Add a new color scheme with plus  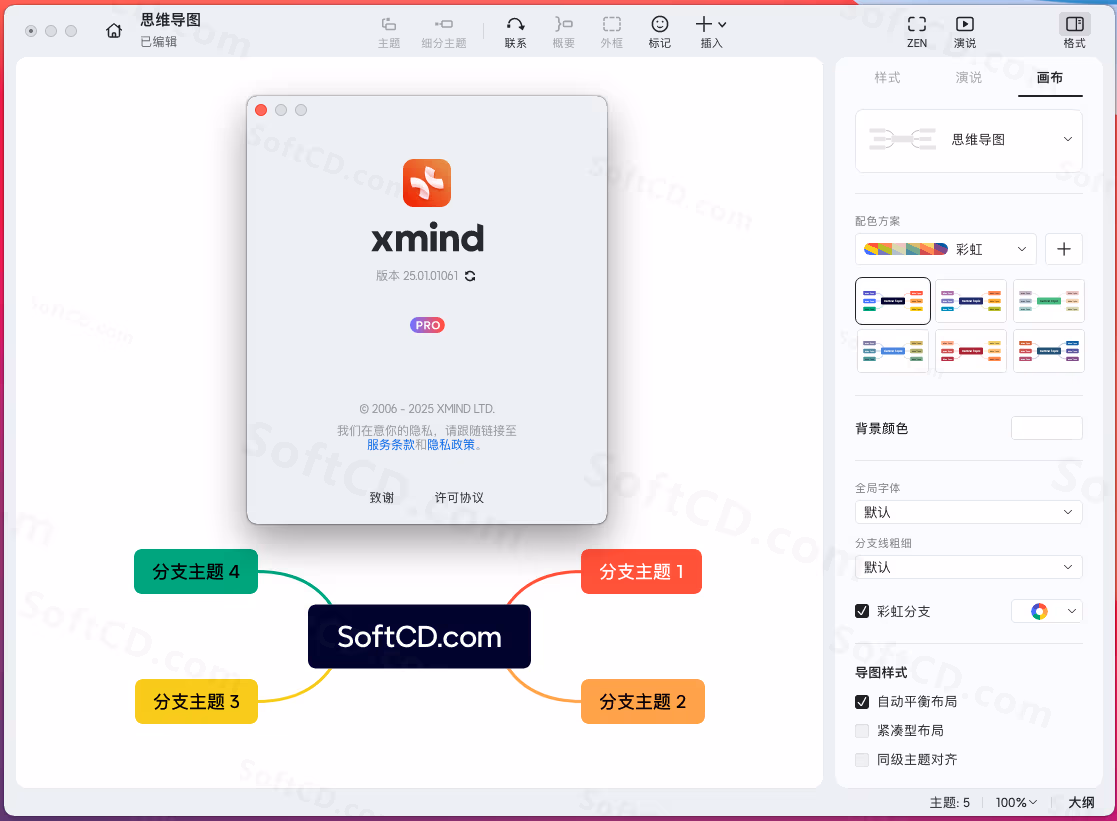pos(1064,249)
